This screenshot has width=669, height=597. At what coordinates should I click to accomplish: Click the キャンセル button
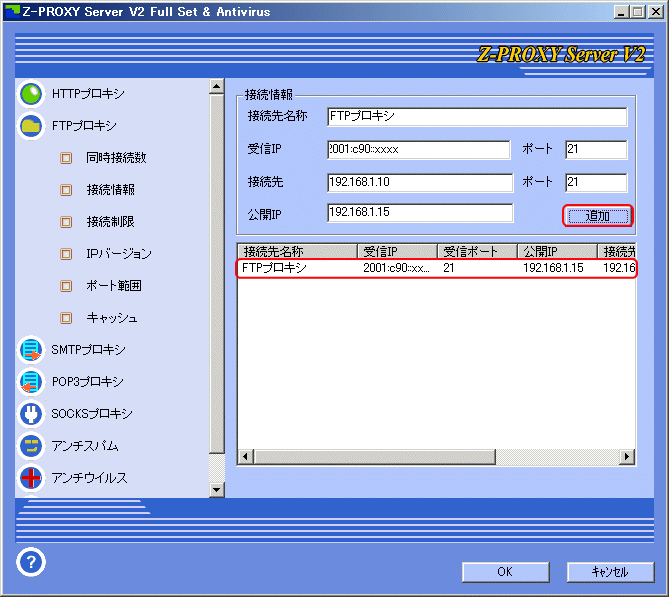point(610,572)
